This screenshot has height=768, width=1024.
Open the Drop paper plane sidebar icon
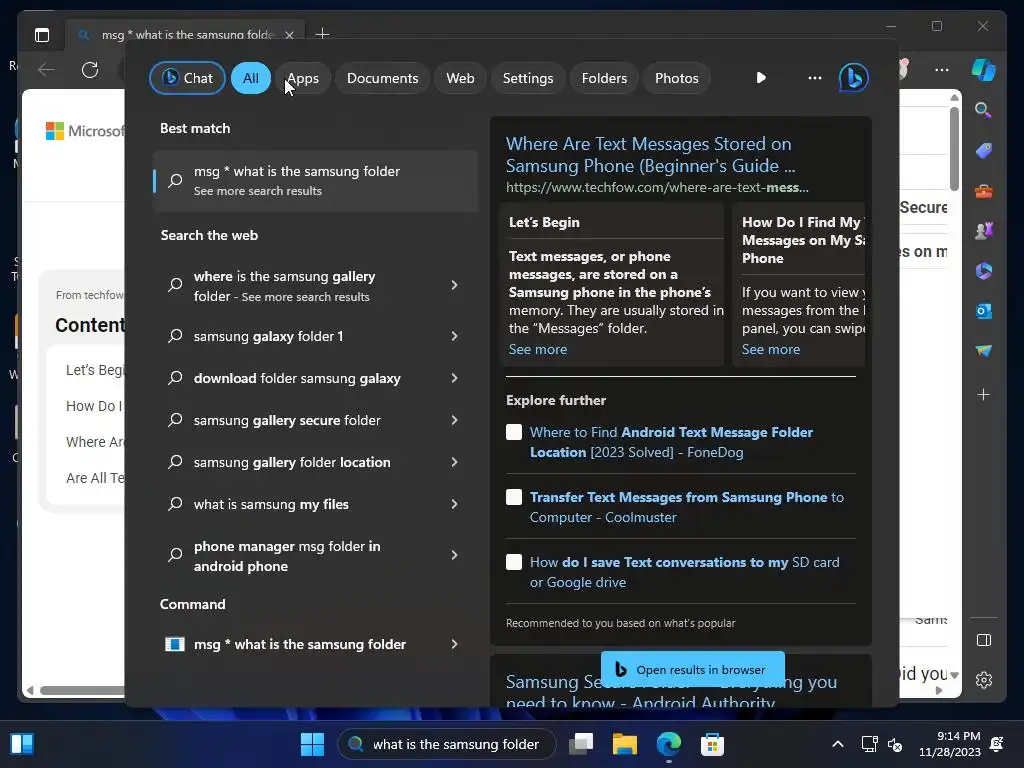(x=984, y=351)
